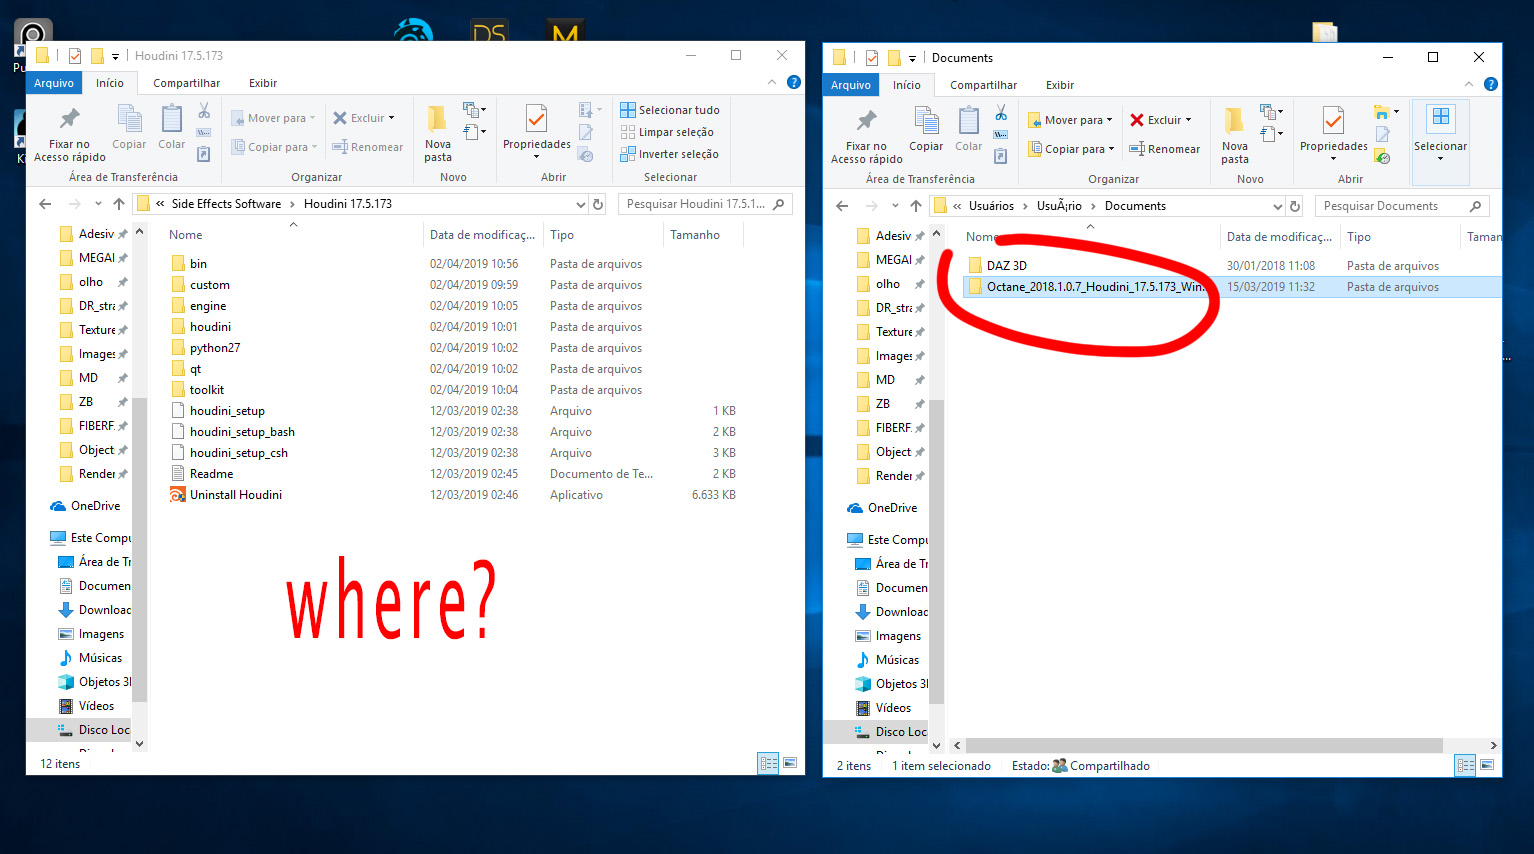Select Objetos 3D in Houdini window sidebar

95,682
